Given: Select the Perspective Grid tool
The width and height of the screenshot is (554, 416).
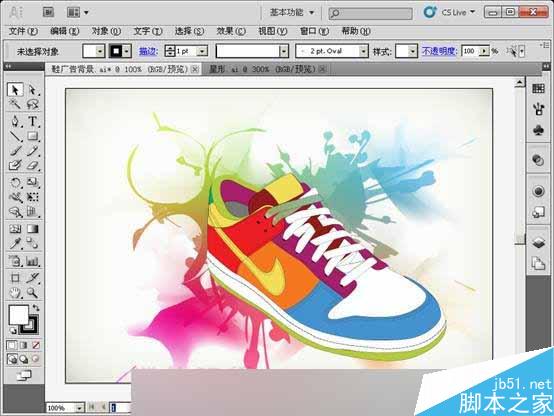Looking at the screenshot, I should pos(33,212).
